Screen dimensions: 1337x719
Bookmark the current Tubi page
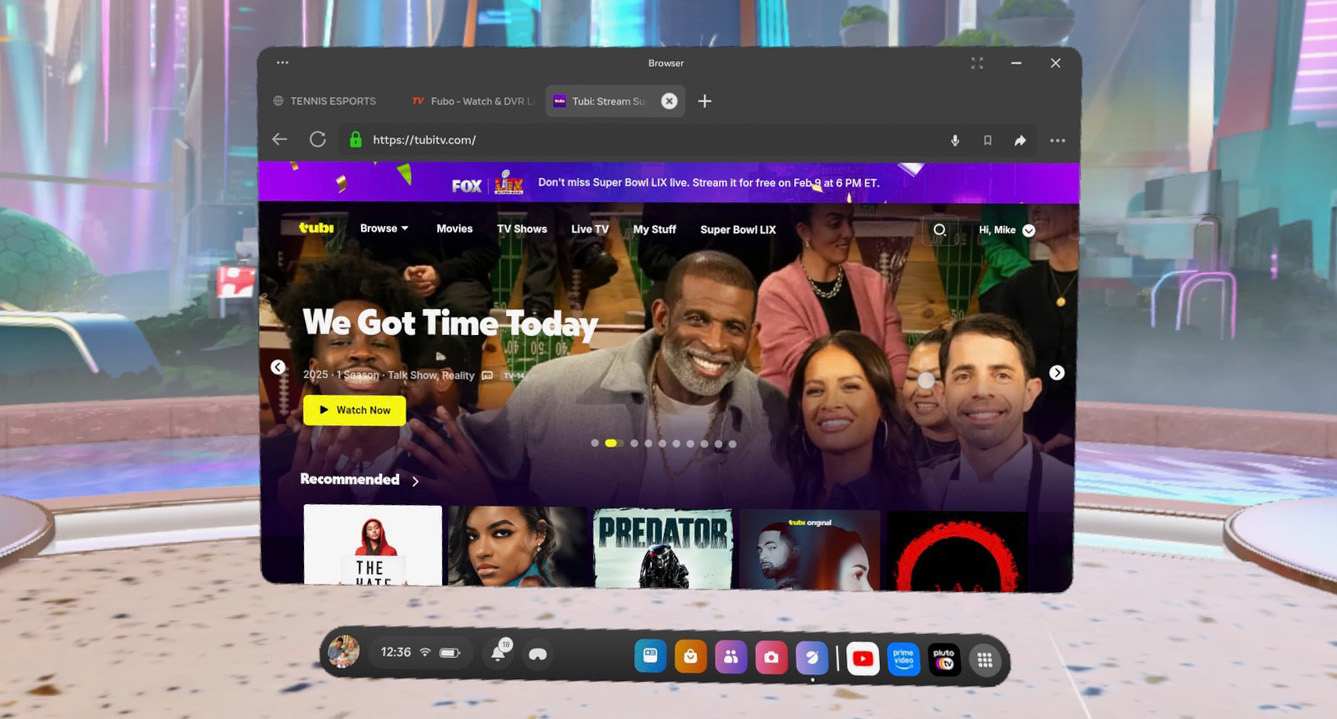(x=987, y=141)
